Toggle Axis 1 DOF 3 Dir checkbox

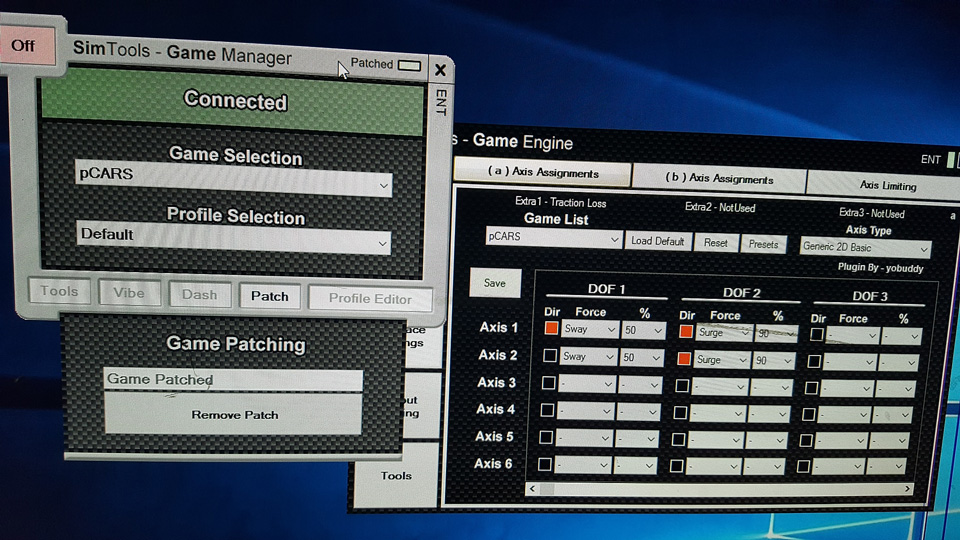coord(816,334)
